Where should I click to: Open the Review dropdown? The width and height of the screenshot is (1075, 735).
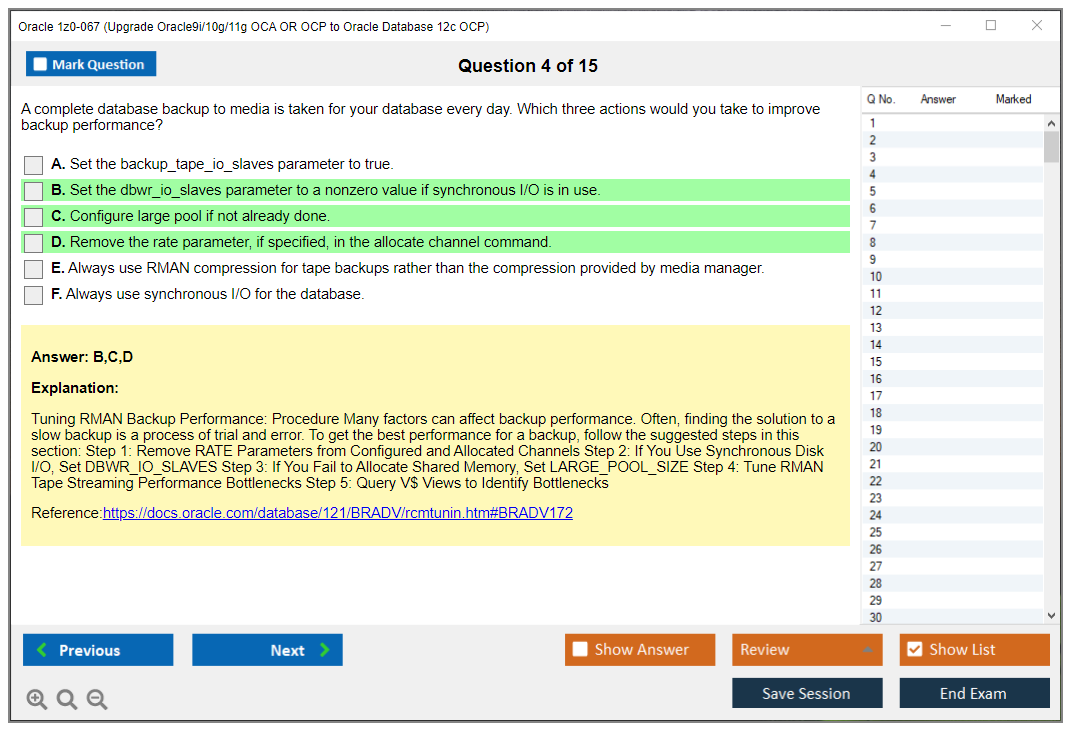pos(807,649)
